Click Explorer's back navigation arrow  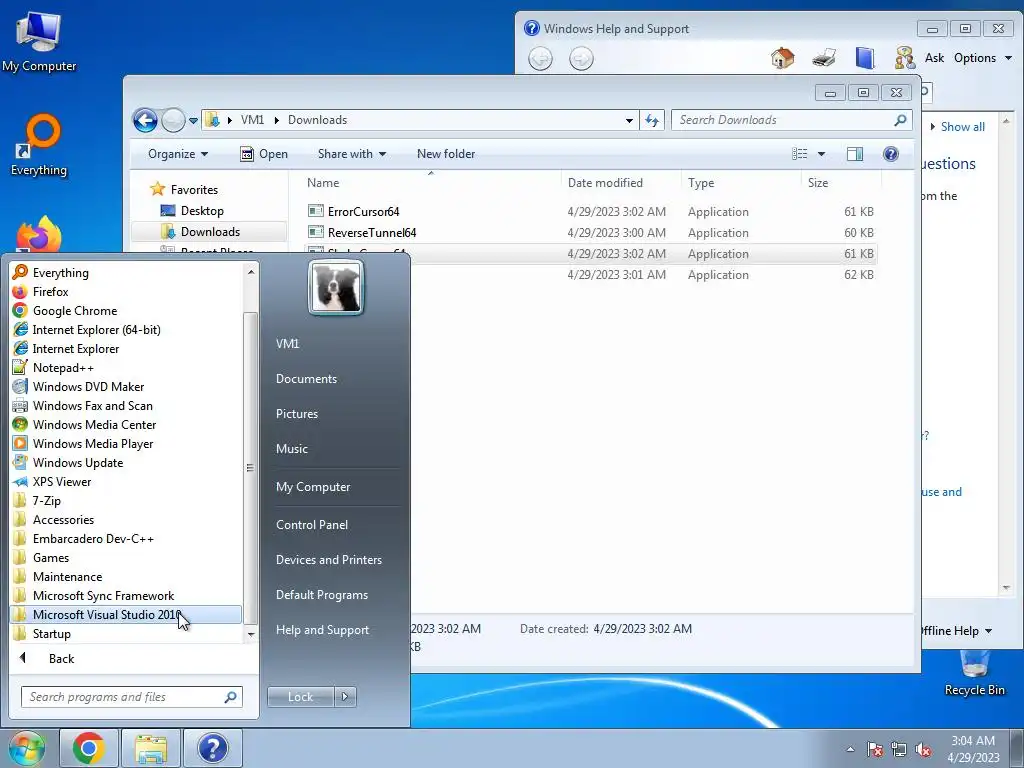(145, 120)
